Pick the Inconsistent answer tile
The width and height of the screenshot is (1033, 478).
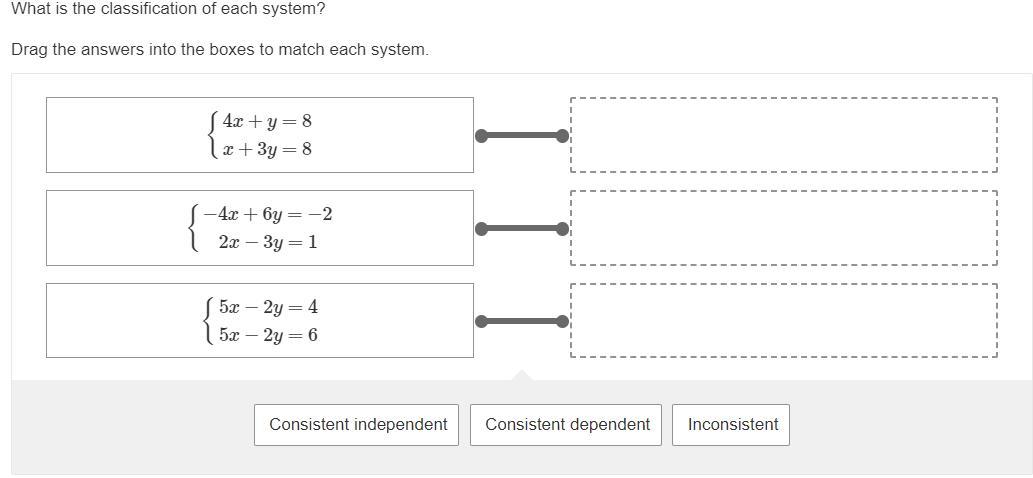[732, 425]
